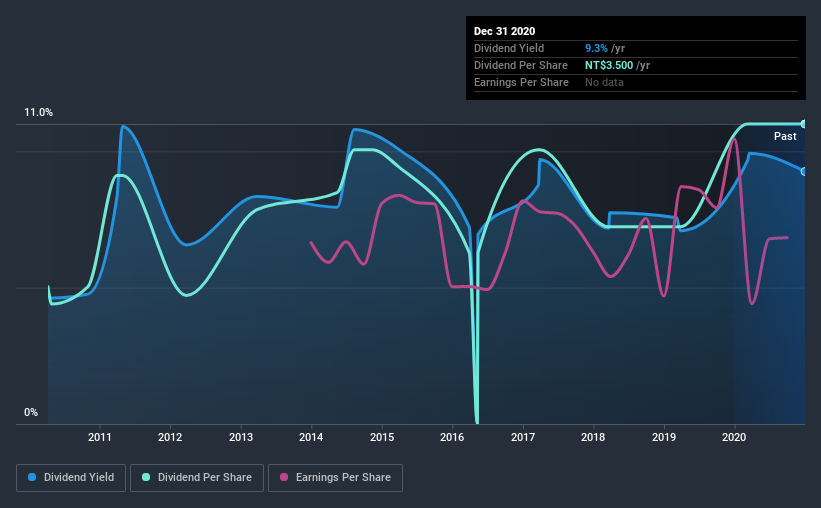The image size is (821, 508).
Task: Click the Earnings Per Share tooltip row label
Action: (x=521, y=82)
